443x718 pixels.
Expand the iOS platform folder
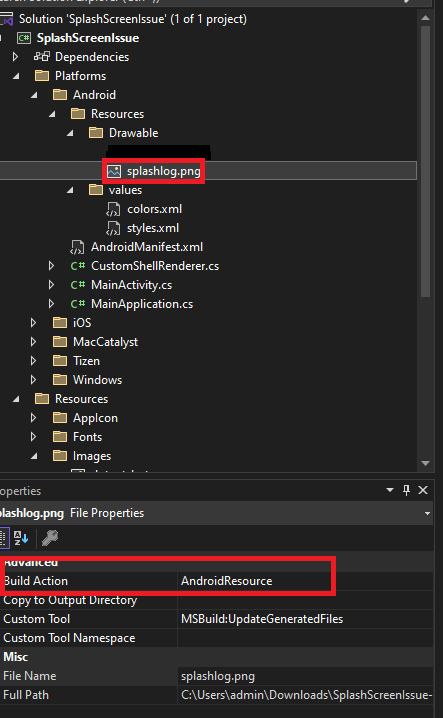33,323
